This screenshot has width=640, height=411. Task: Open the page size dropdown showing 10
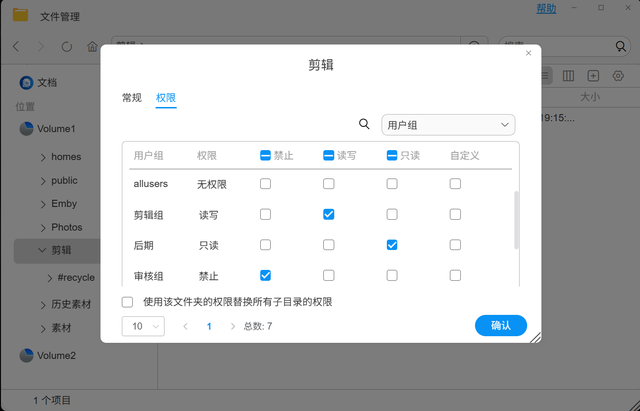(x=143, y=326)
